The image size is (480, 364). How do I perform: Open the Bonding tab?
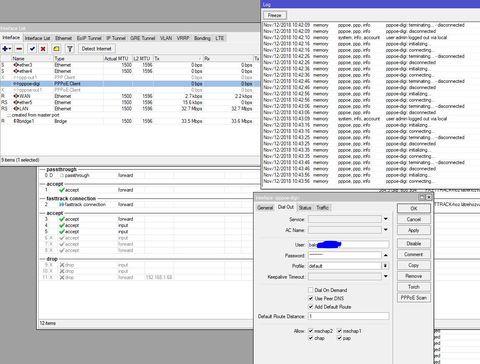(x=202, y=38)
